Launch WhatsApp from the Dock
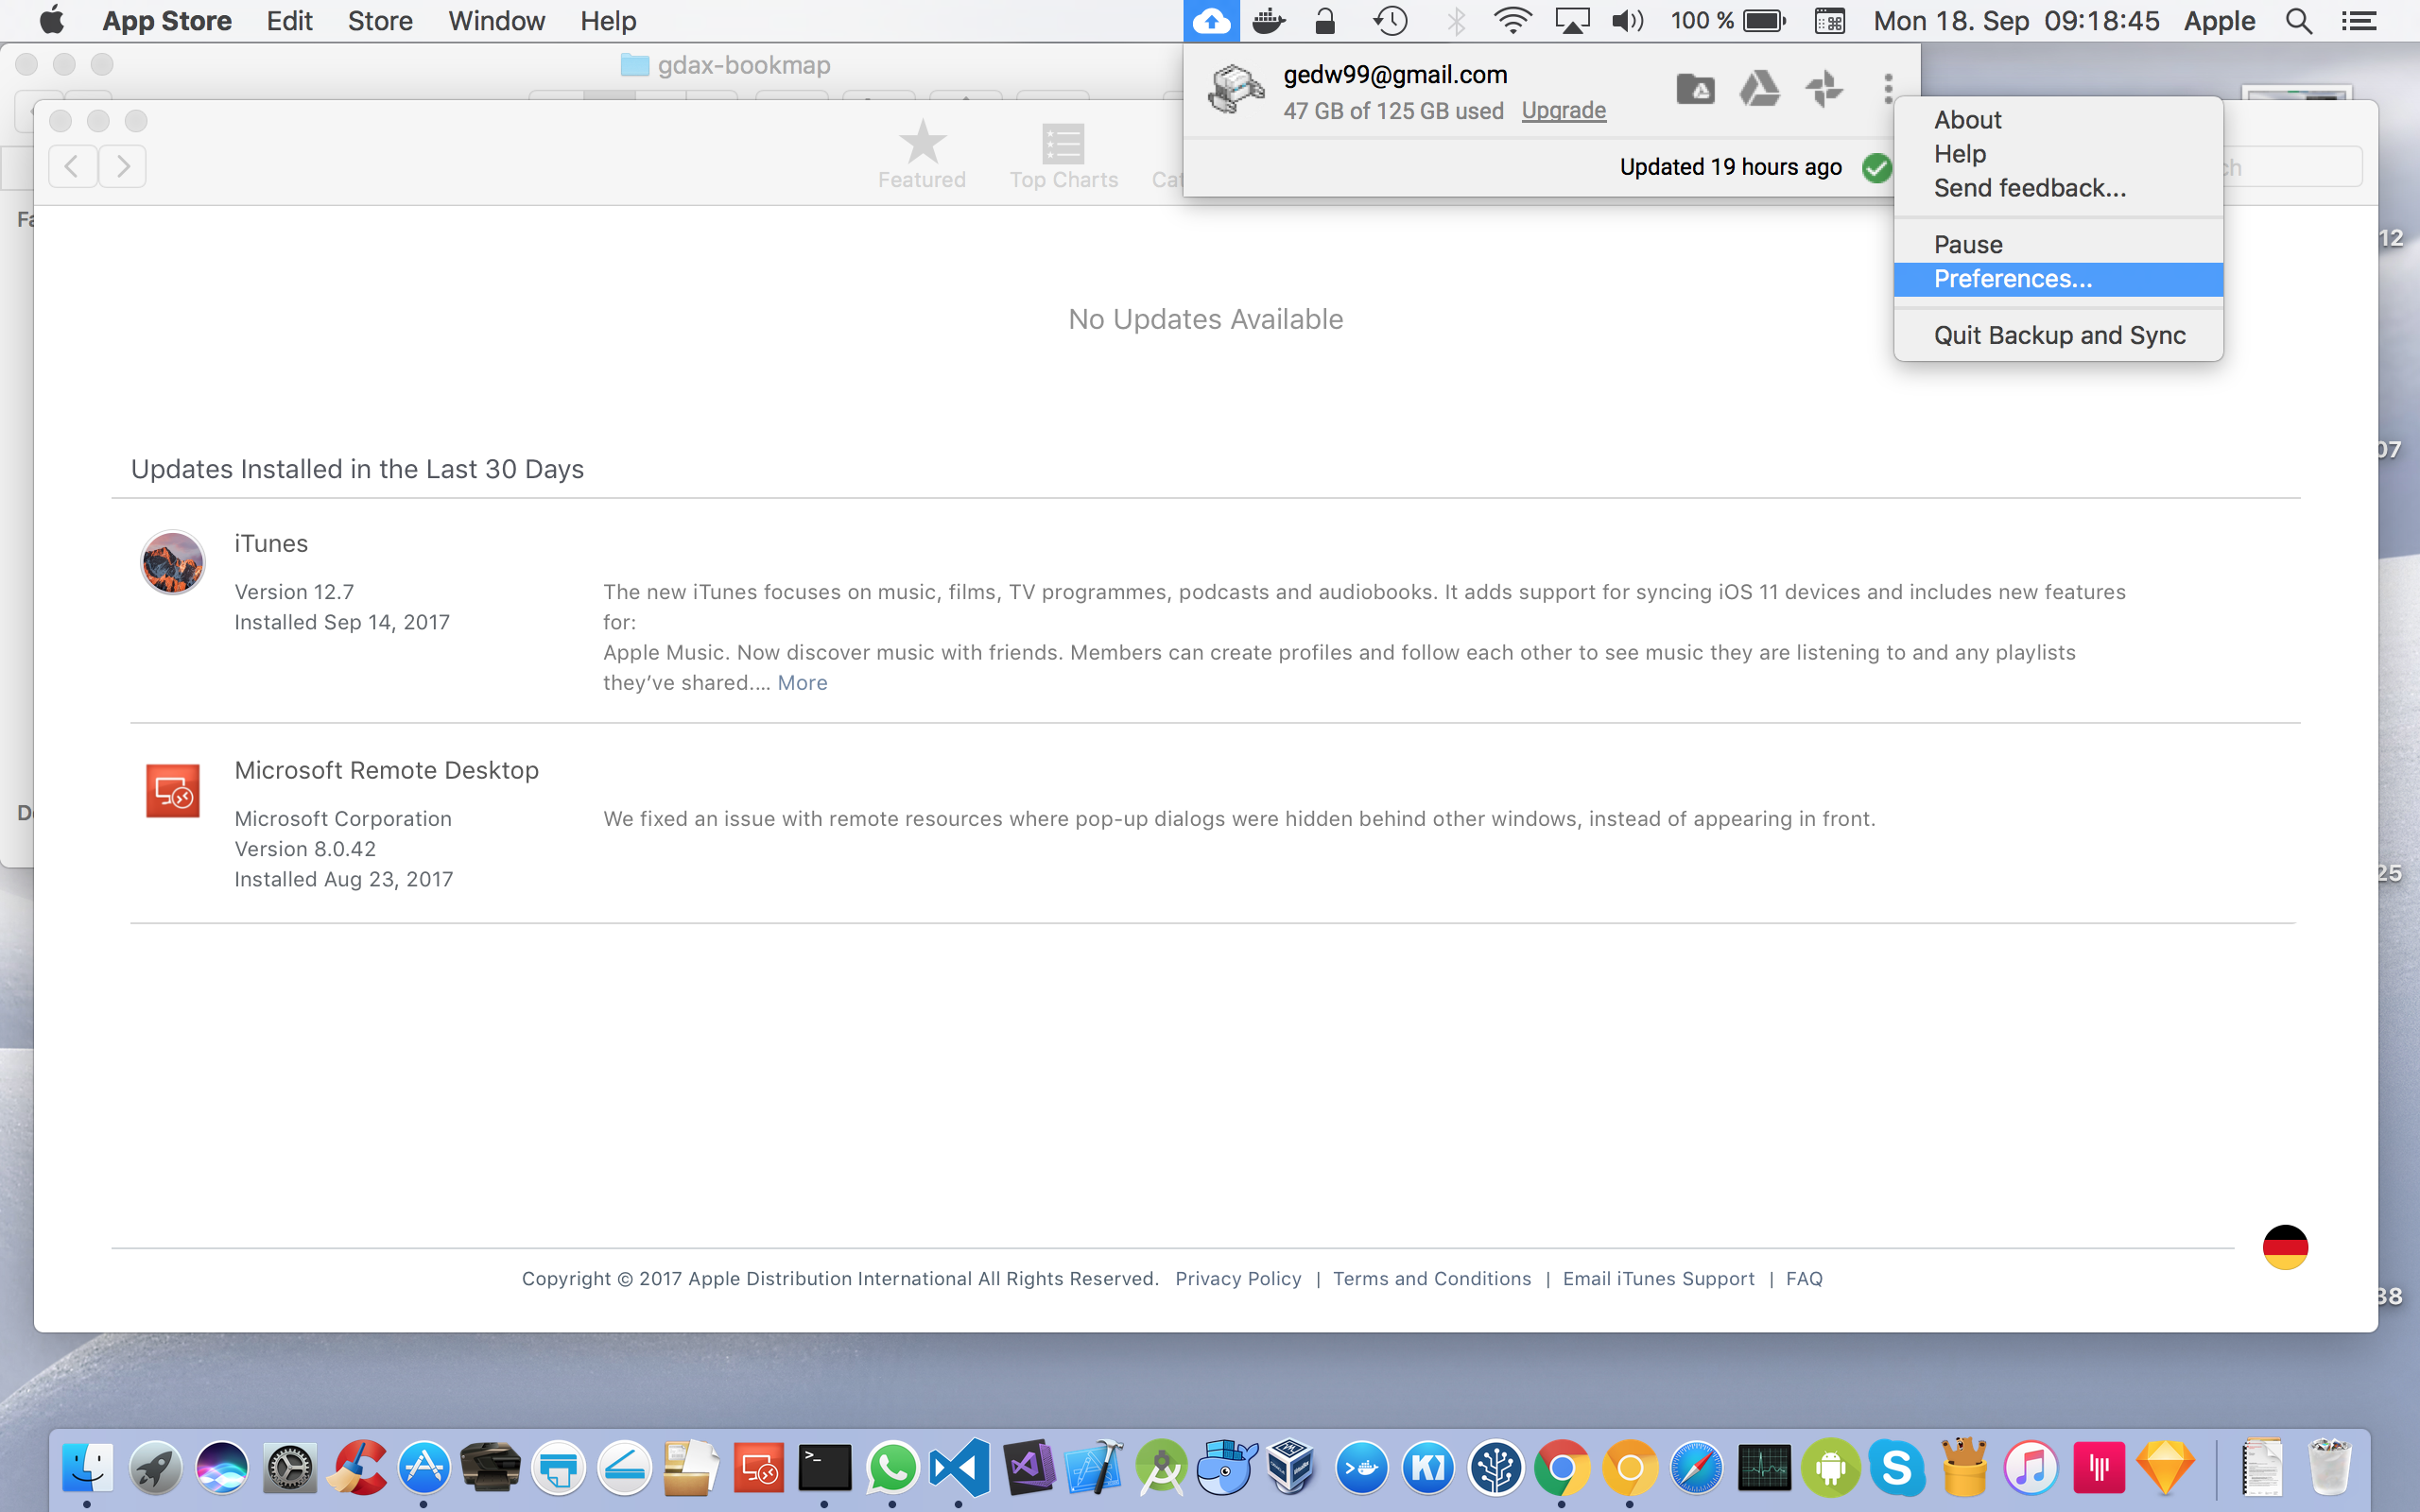 click(892, 1467)
